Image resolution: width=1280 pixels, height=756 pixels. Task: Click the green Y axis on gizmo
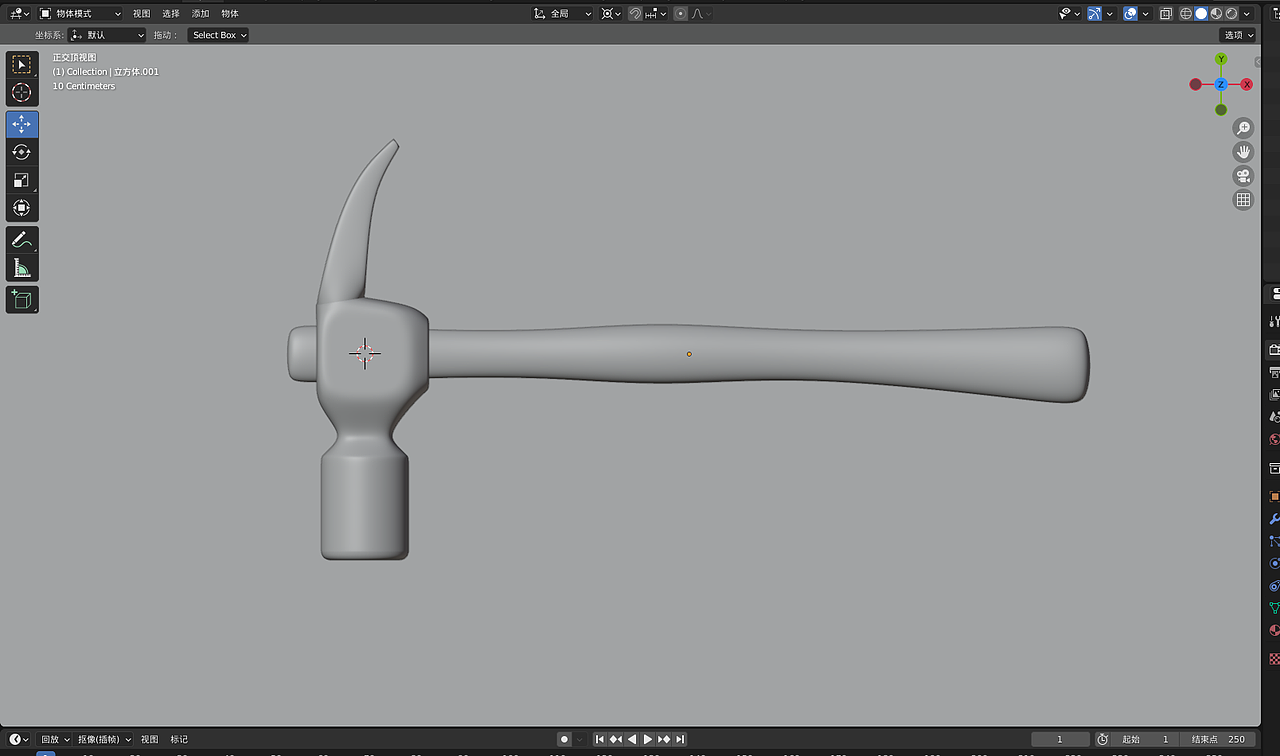click(x=1221, y=60)
